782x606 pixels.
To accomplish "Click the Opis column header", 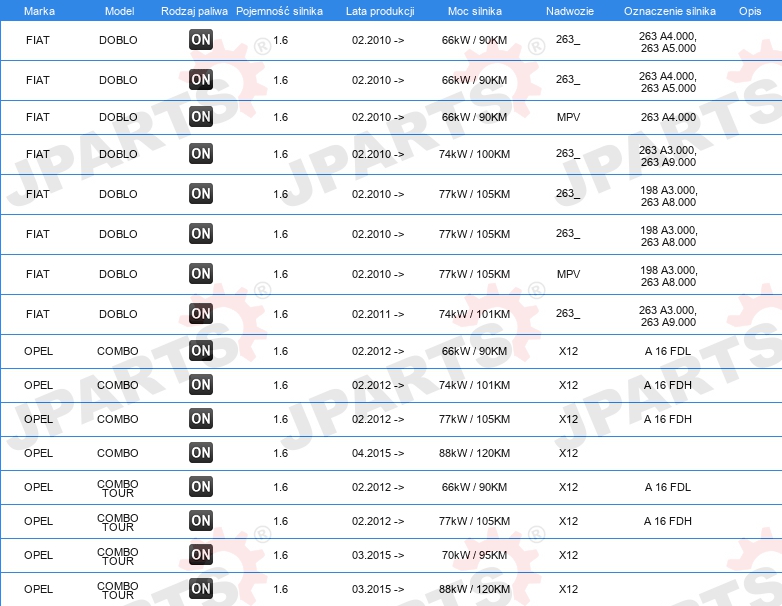I will click(750, 11).
